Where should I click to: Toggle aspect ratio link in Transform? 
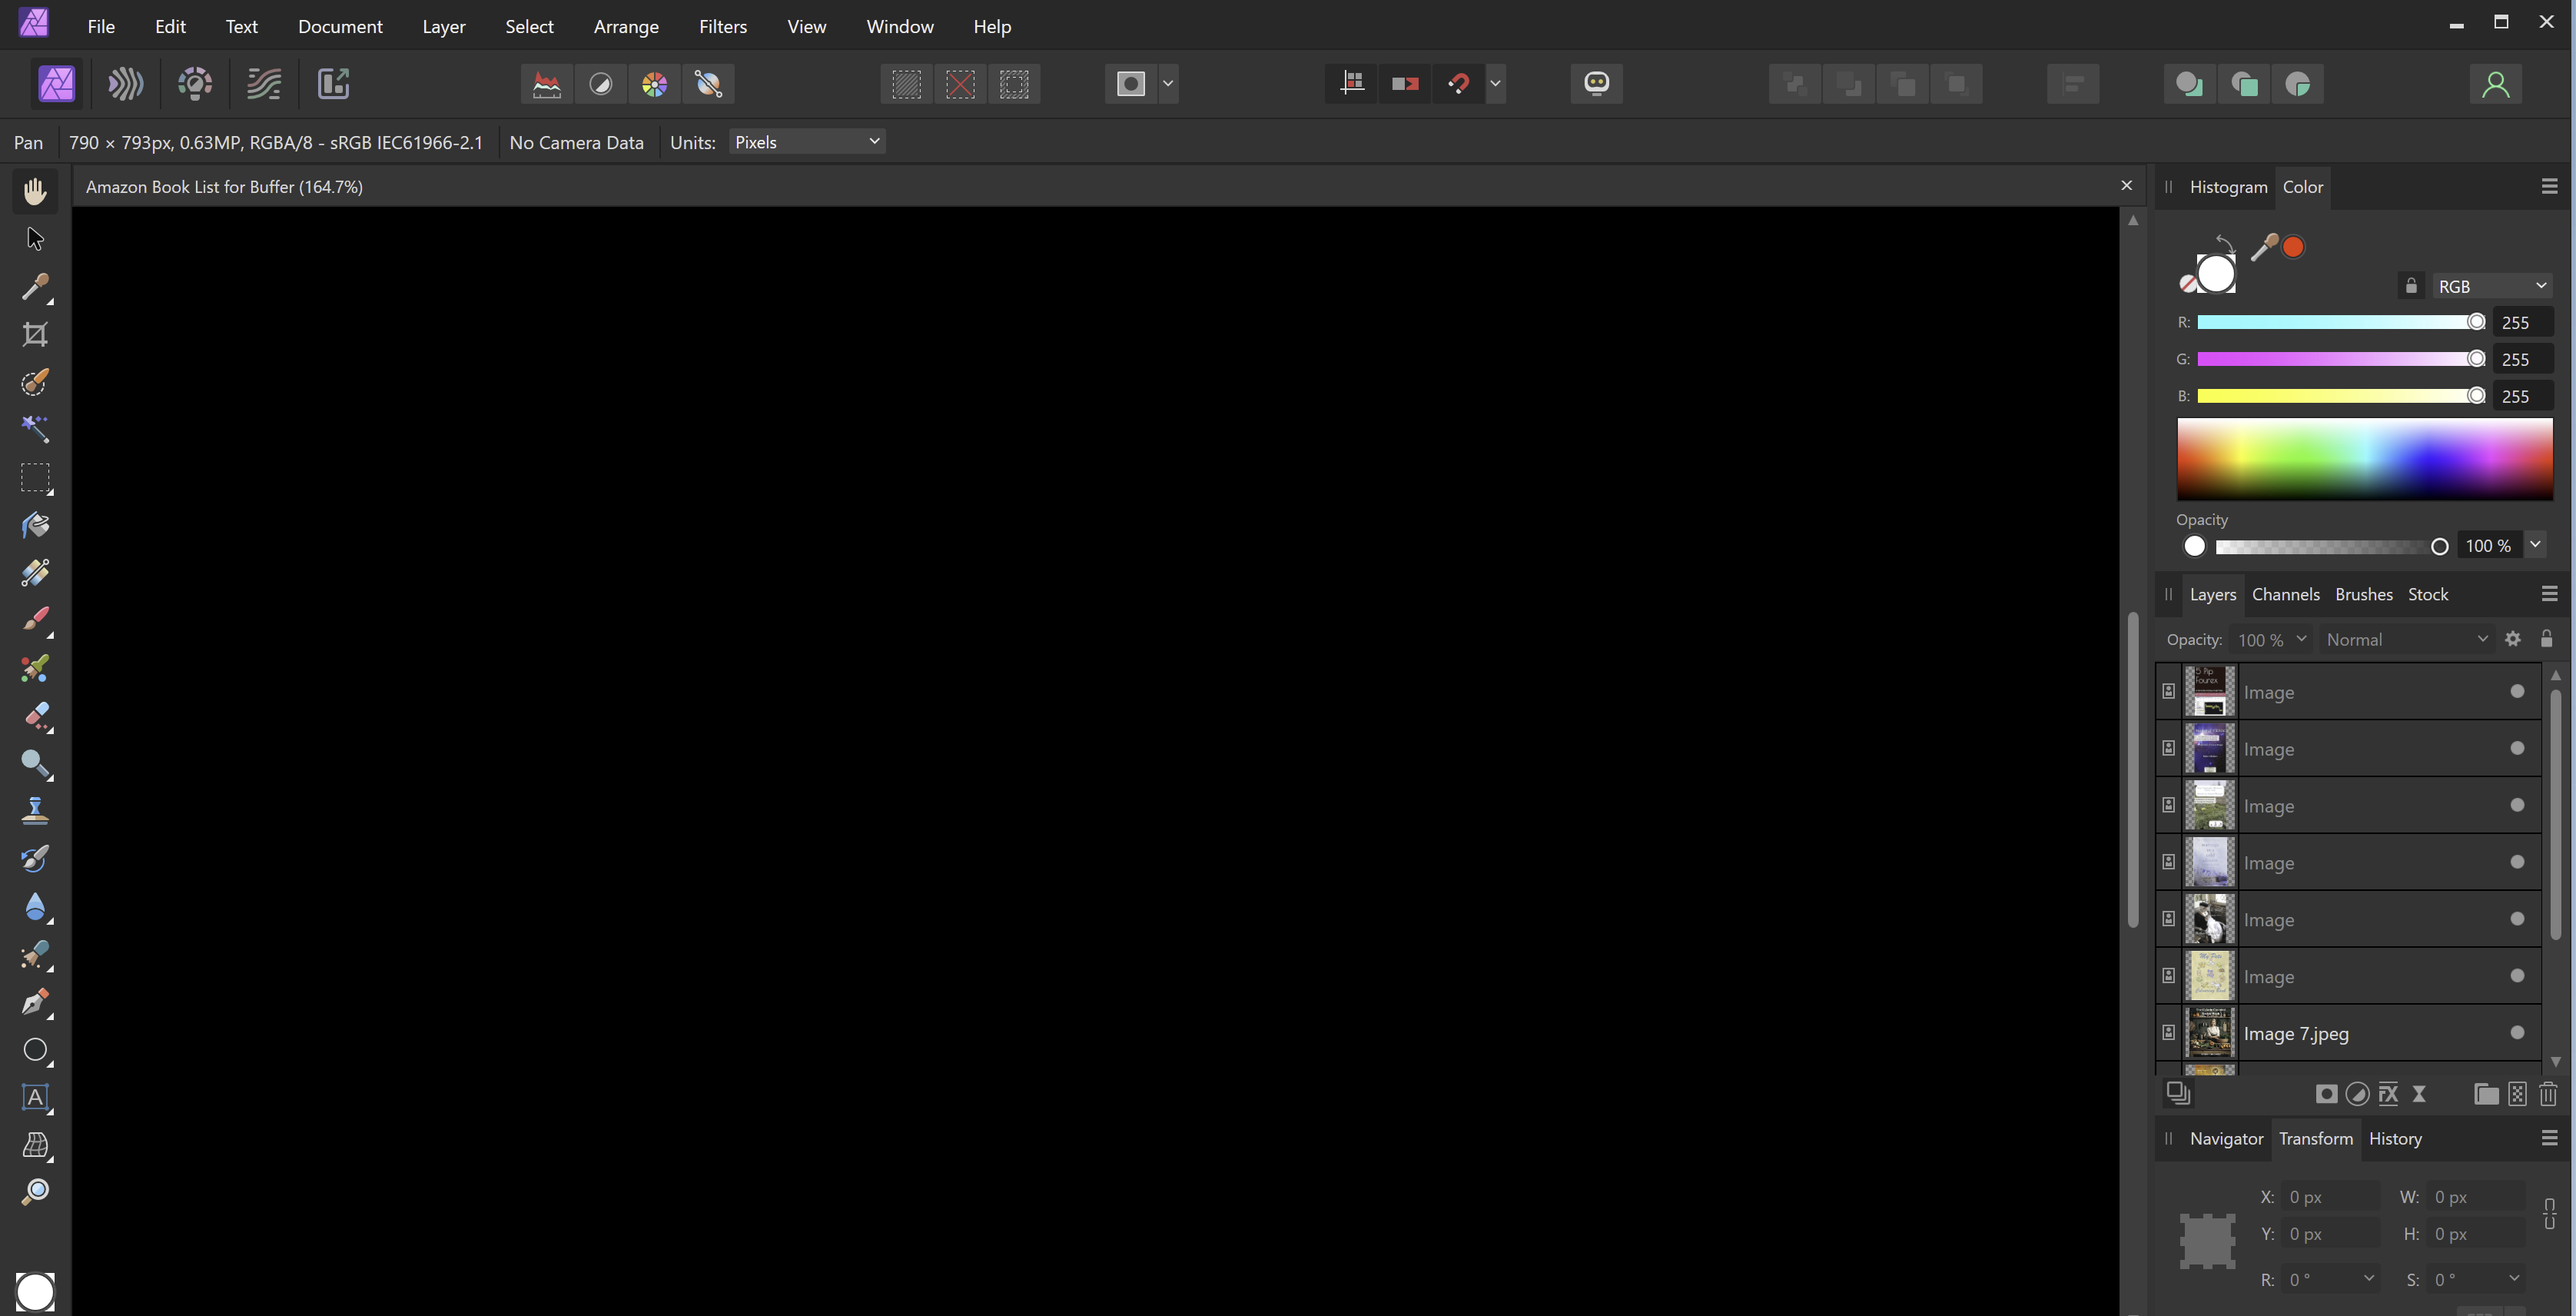(x=2549, y=1214)
